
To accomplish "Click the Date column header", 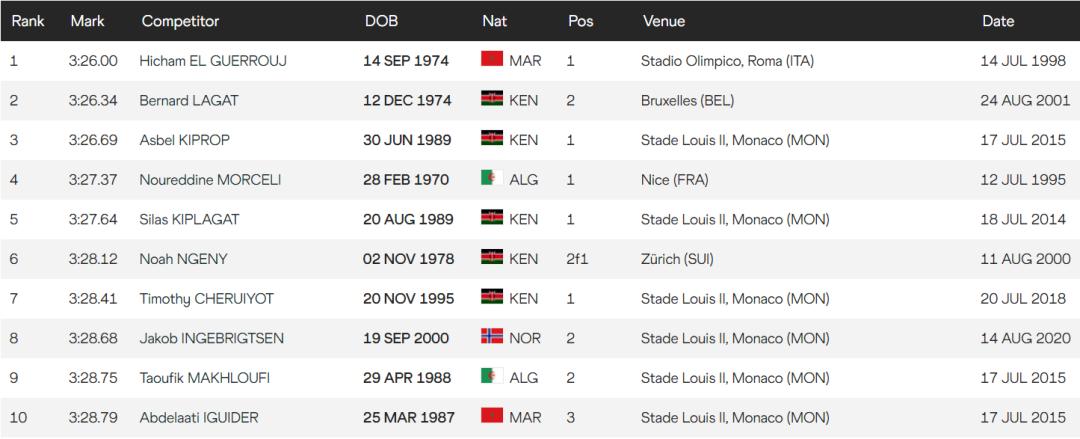I will point(997,21).
